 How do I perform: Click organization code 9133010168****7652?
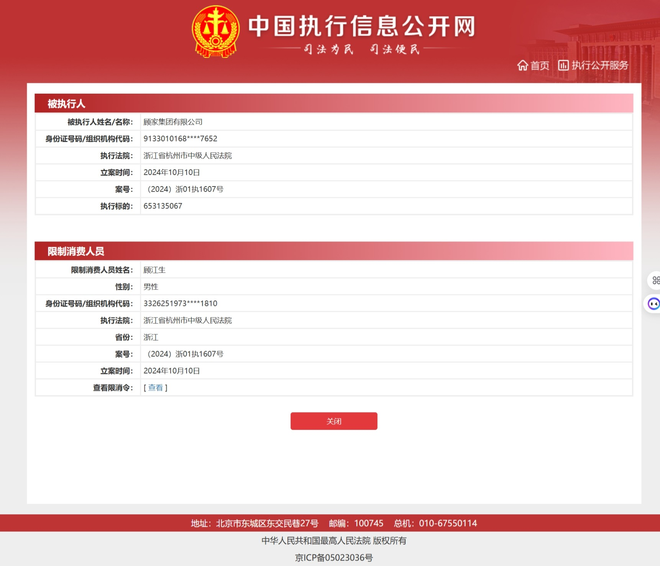point(180,139)
